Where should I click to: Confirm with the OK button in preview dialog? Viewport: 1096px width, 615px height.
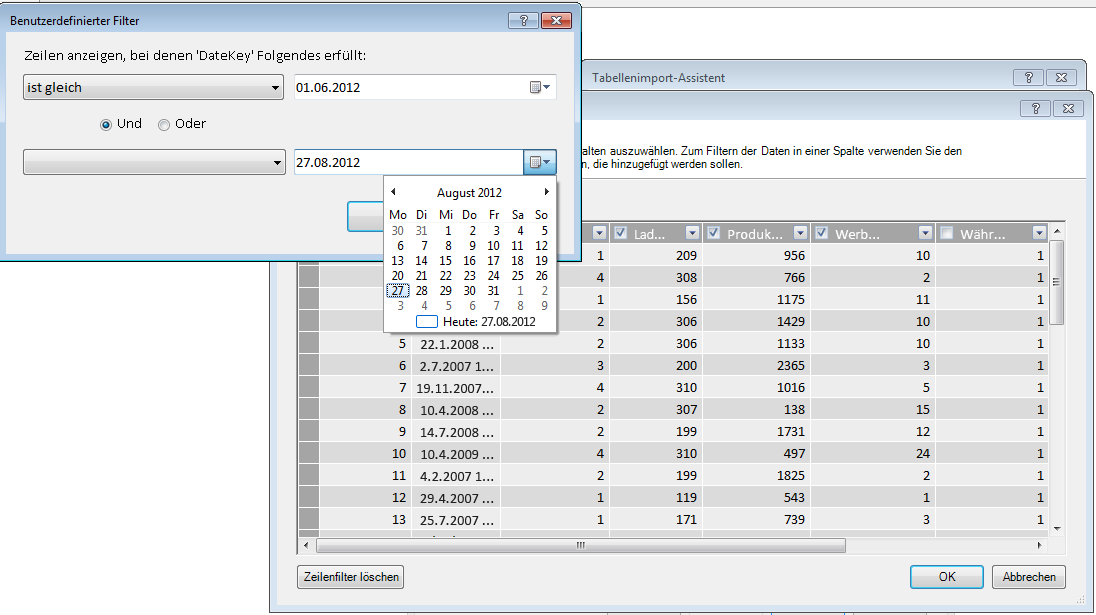point(946,577)
